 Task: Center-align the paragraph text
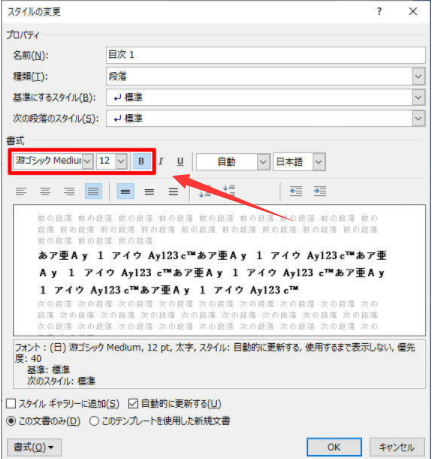[45, 191]
